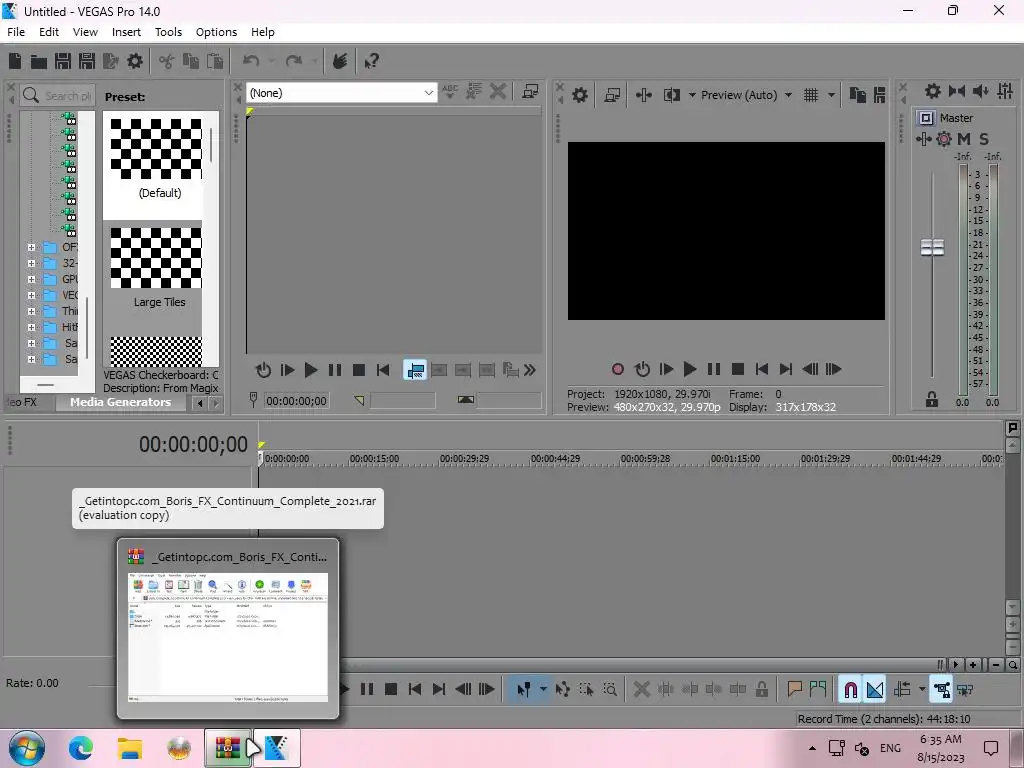Click the What's This help cursor icon
The width and height of the screenshot is (1024, 768).
point(372,61)
